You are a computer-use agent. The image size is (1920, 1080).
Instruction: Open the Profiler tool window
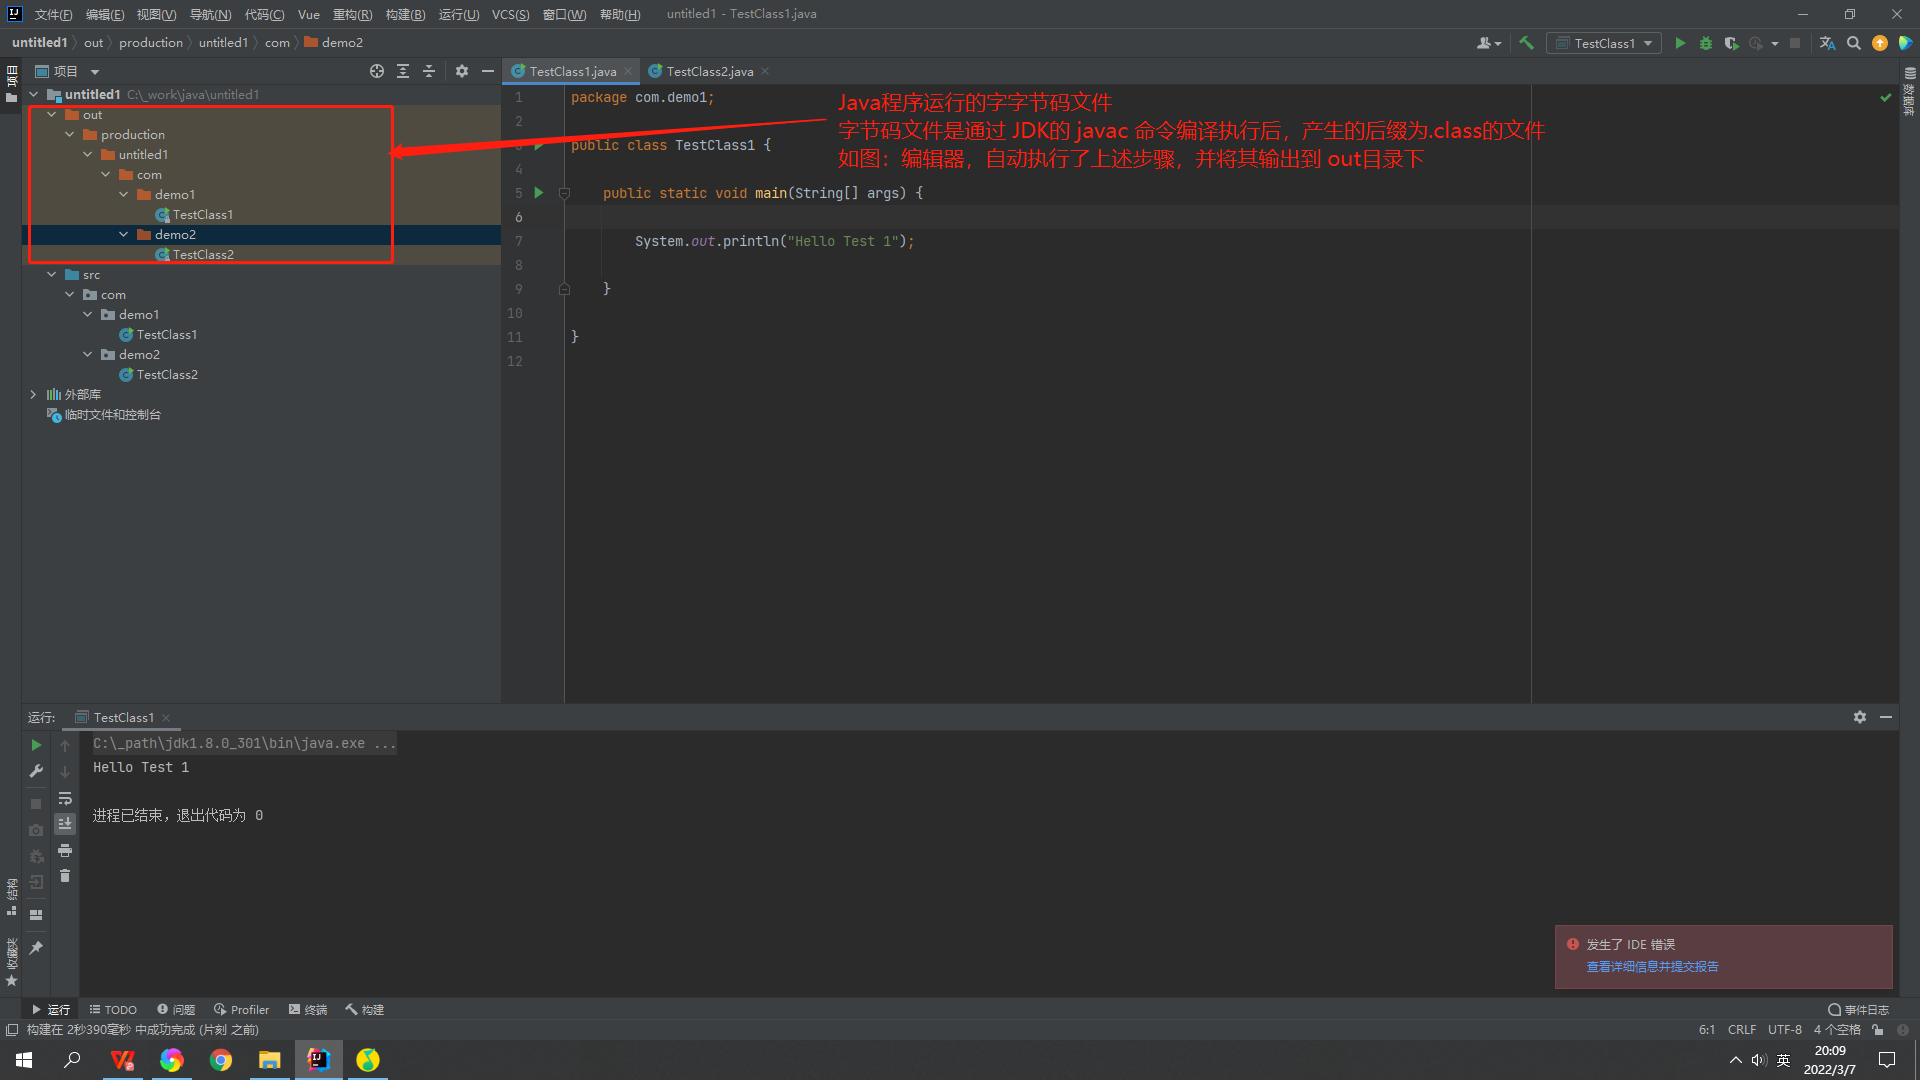(x=241, y=1010)
